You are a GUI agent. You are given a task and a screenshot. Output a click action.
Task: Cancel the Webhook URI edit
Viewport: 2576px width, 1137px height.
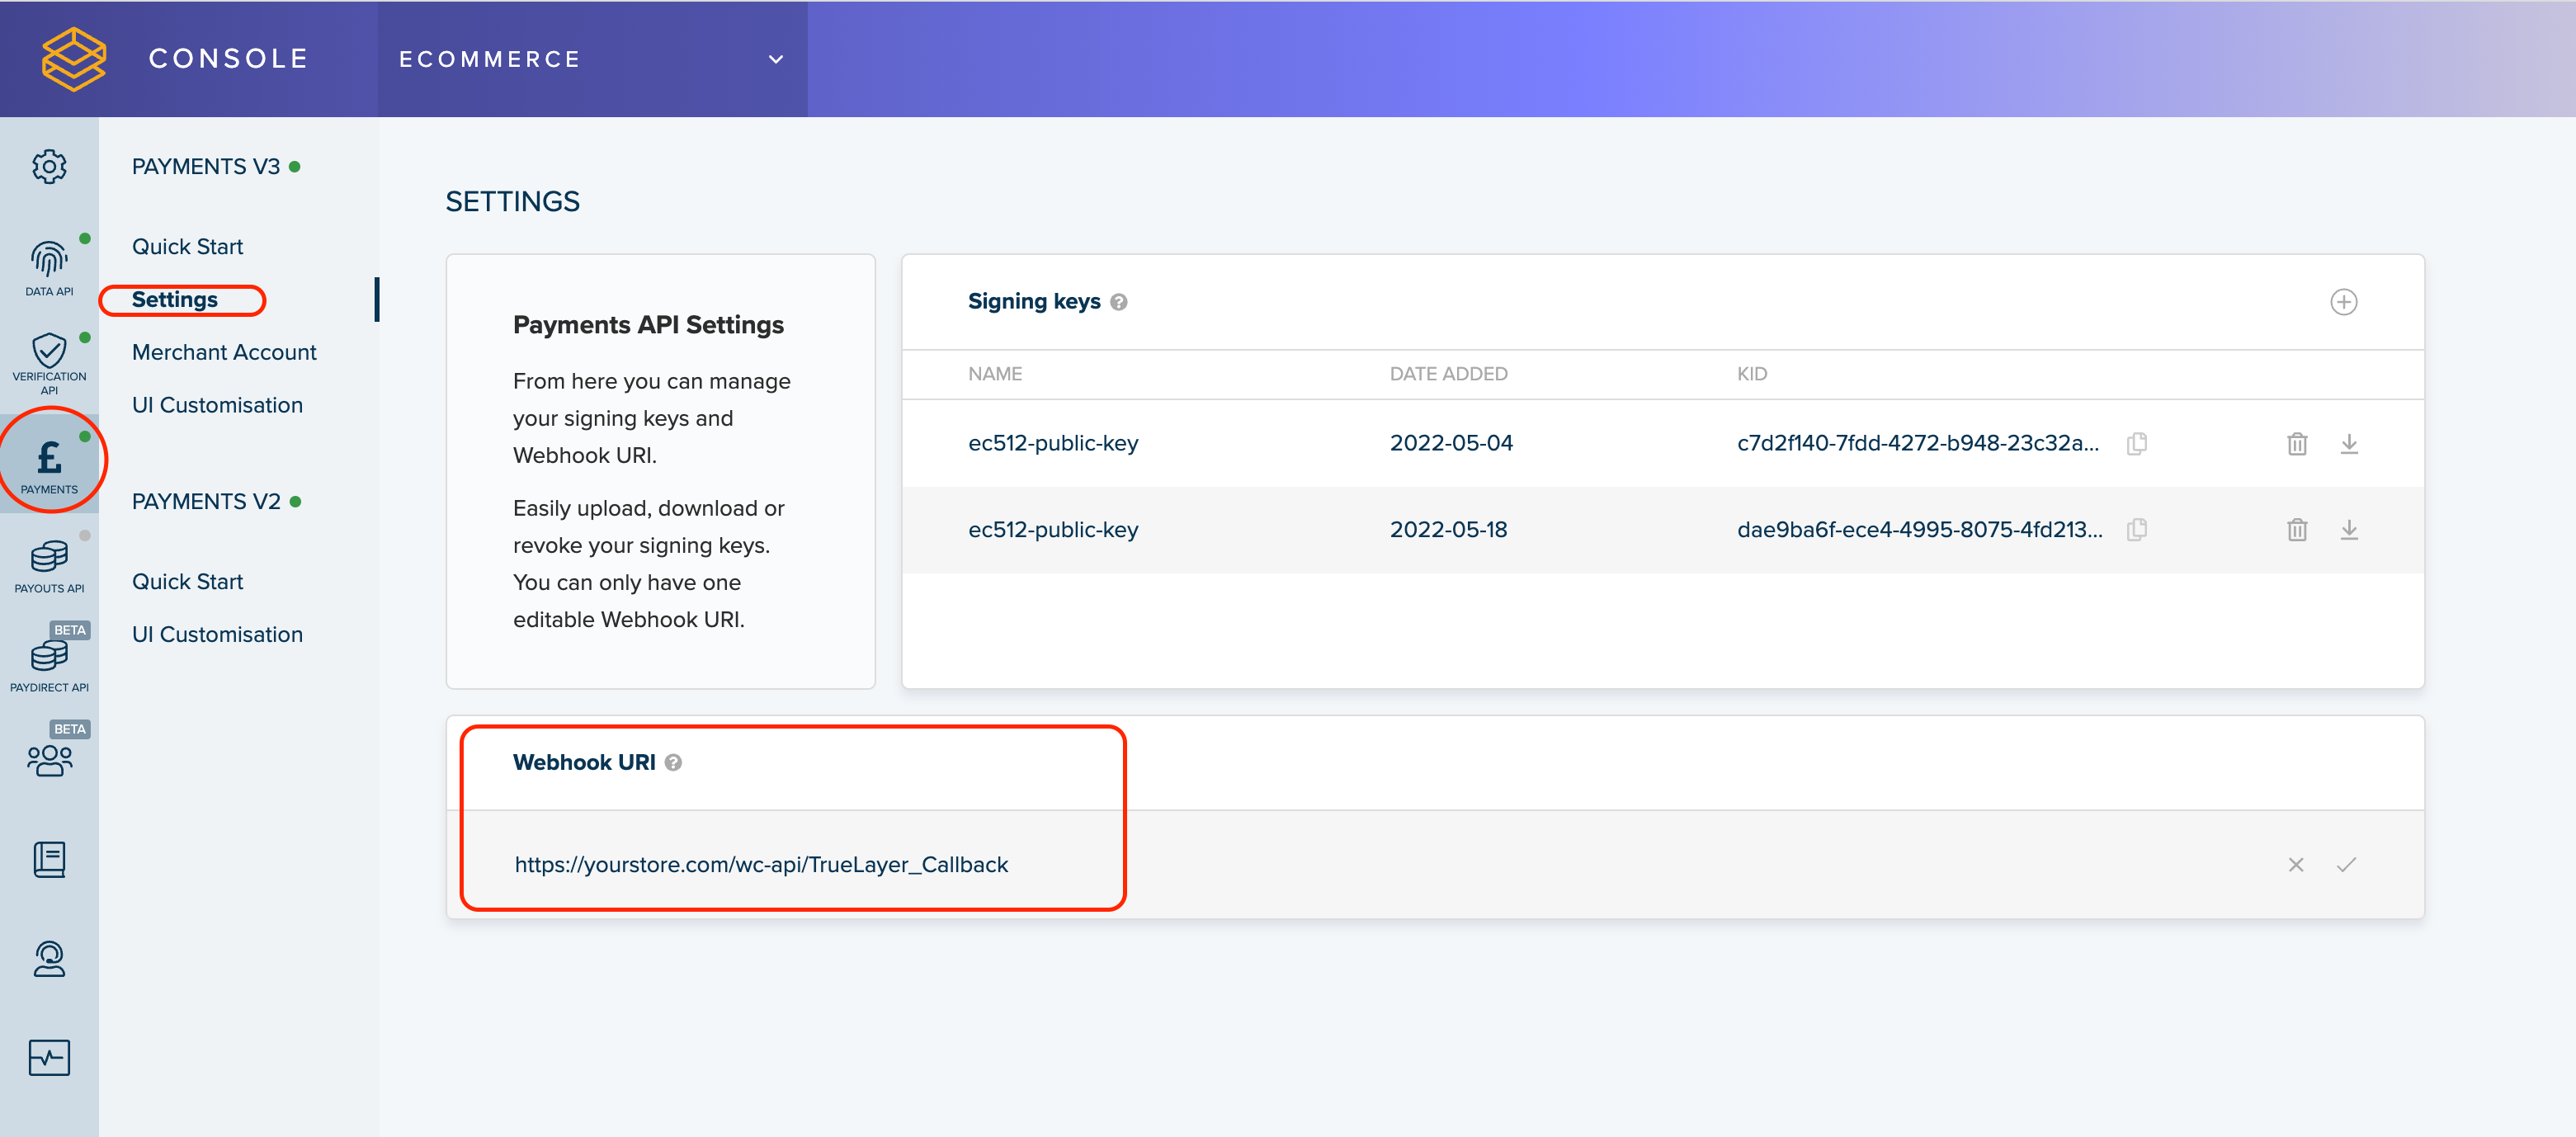2295,865
